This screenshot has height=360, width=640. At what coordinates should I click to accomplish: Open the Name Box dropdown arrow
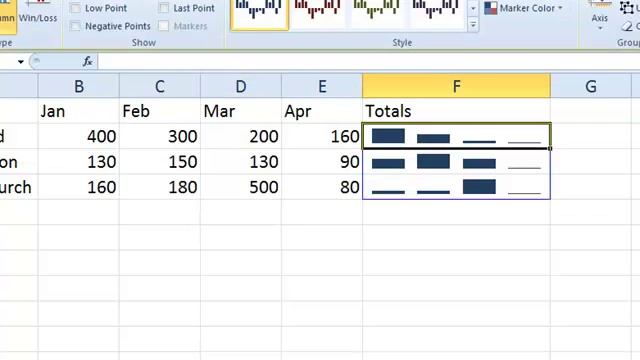click(20, 62)
